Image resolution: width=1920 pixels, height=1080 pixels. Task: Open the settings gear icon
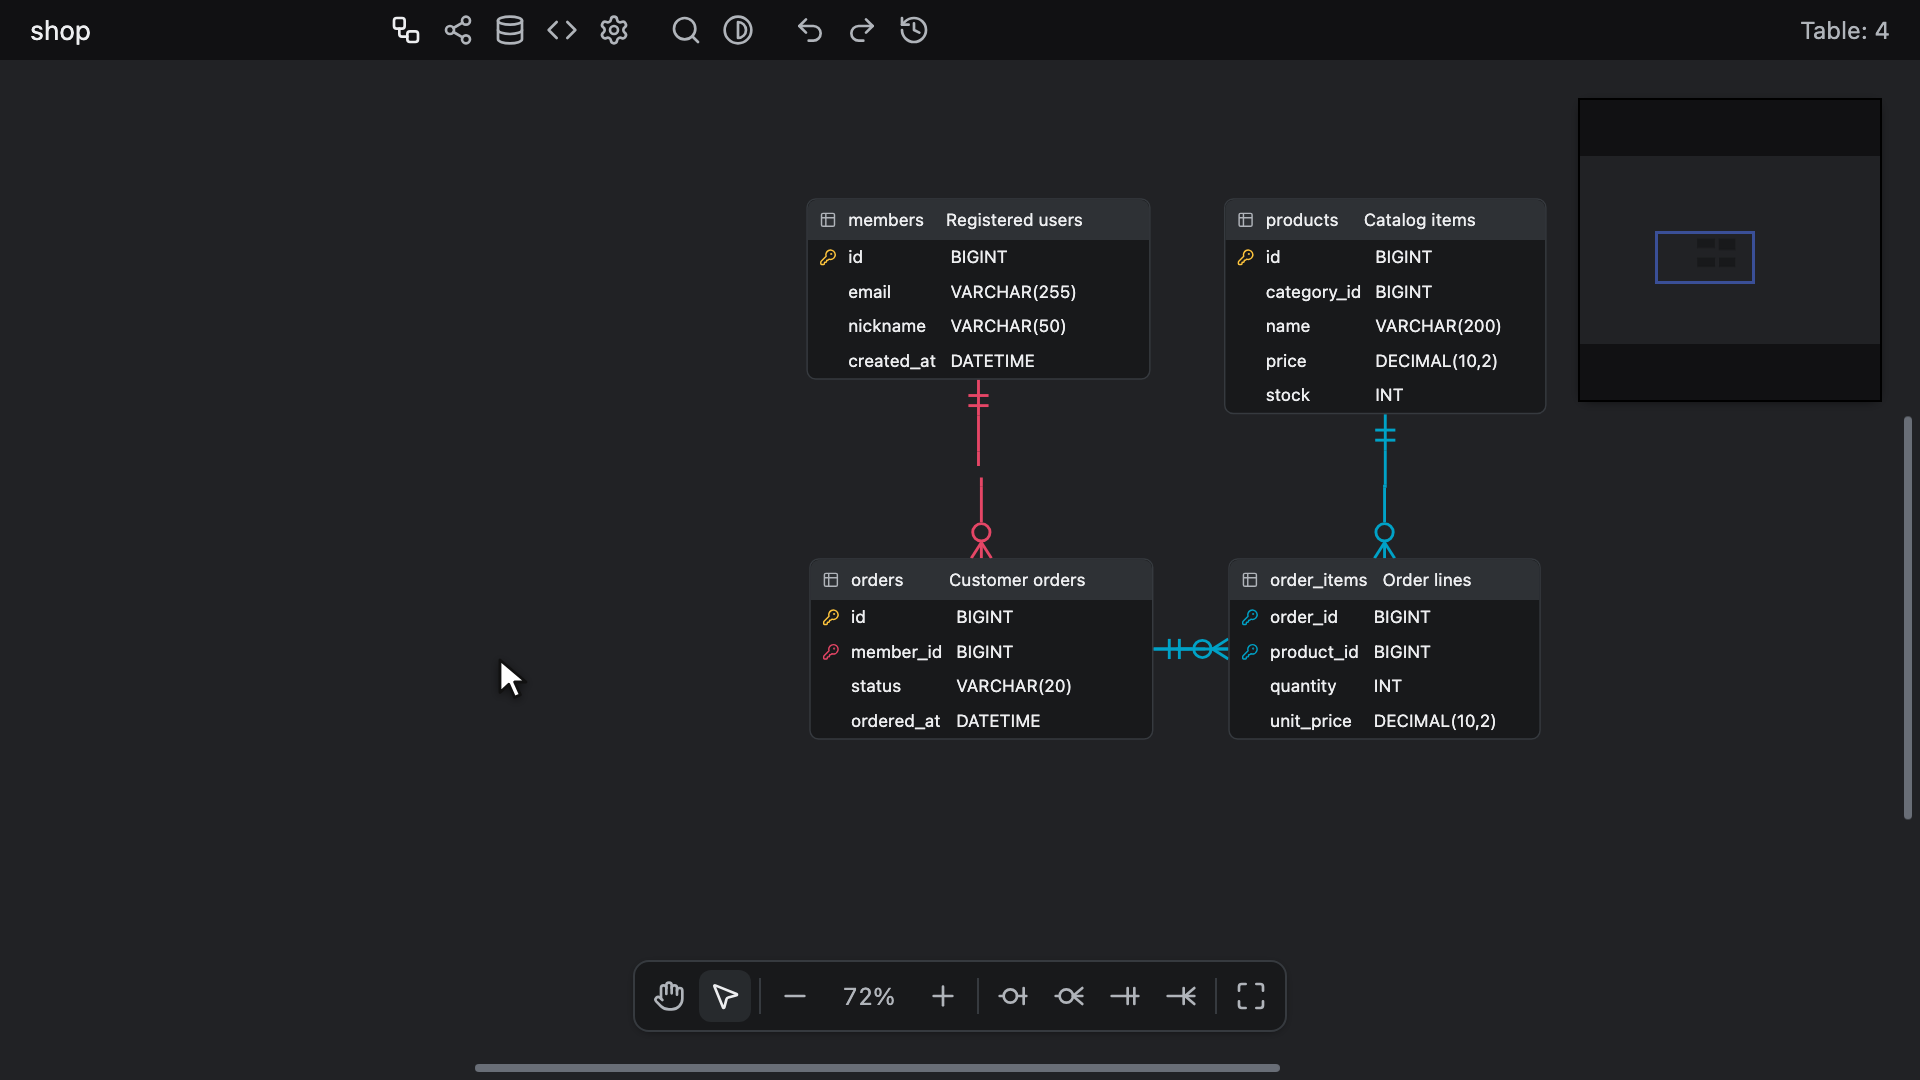click(x=614, y=30)
